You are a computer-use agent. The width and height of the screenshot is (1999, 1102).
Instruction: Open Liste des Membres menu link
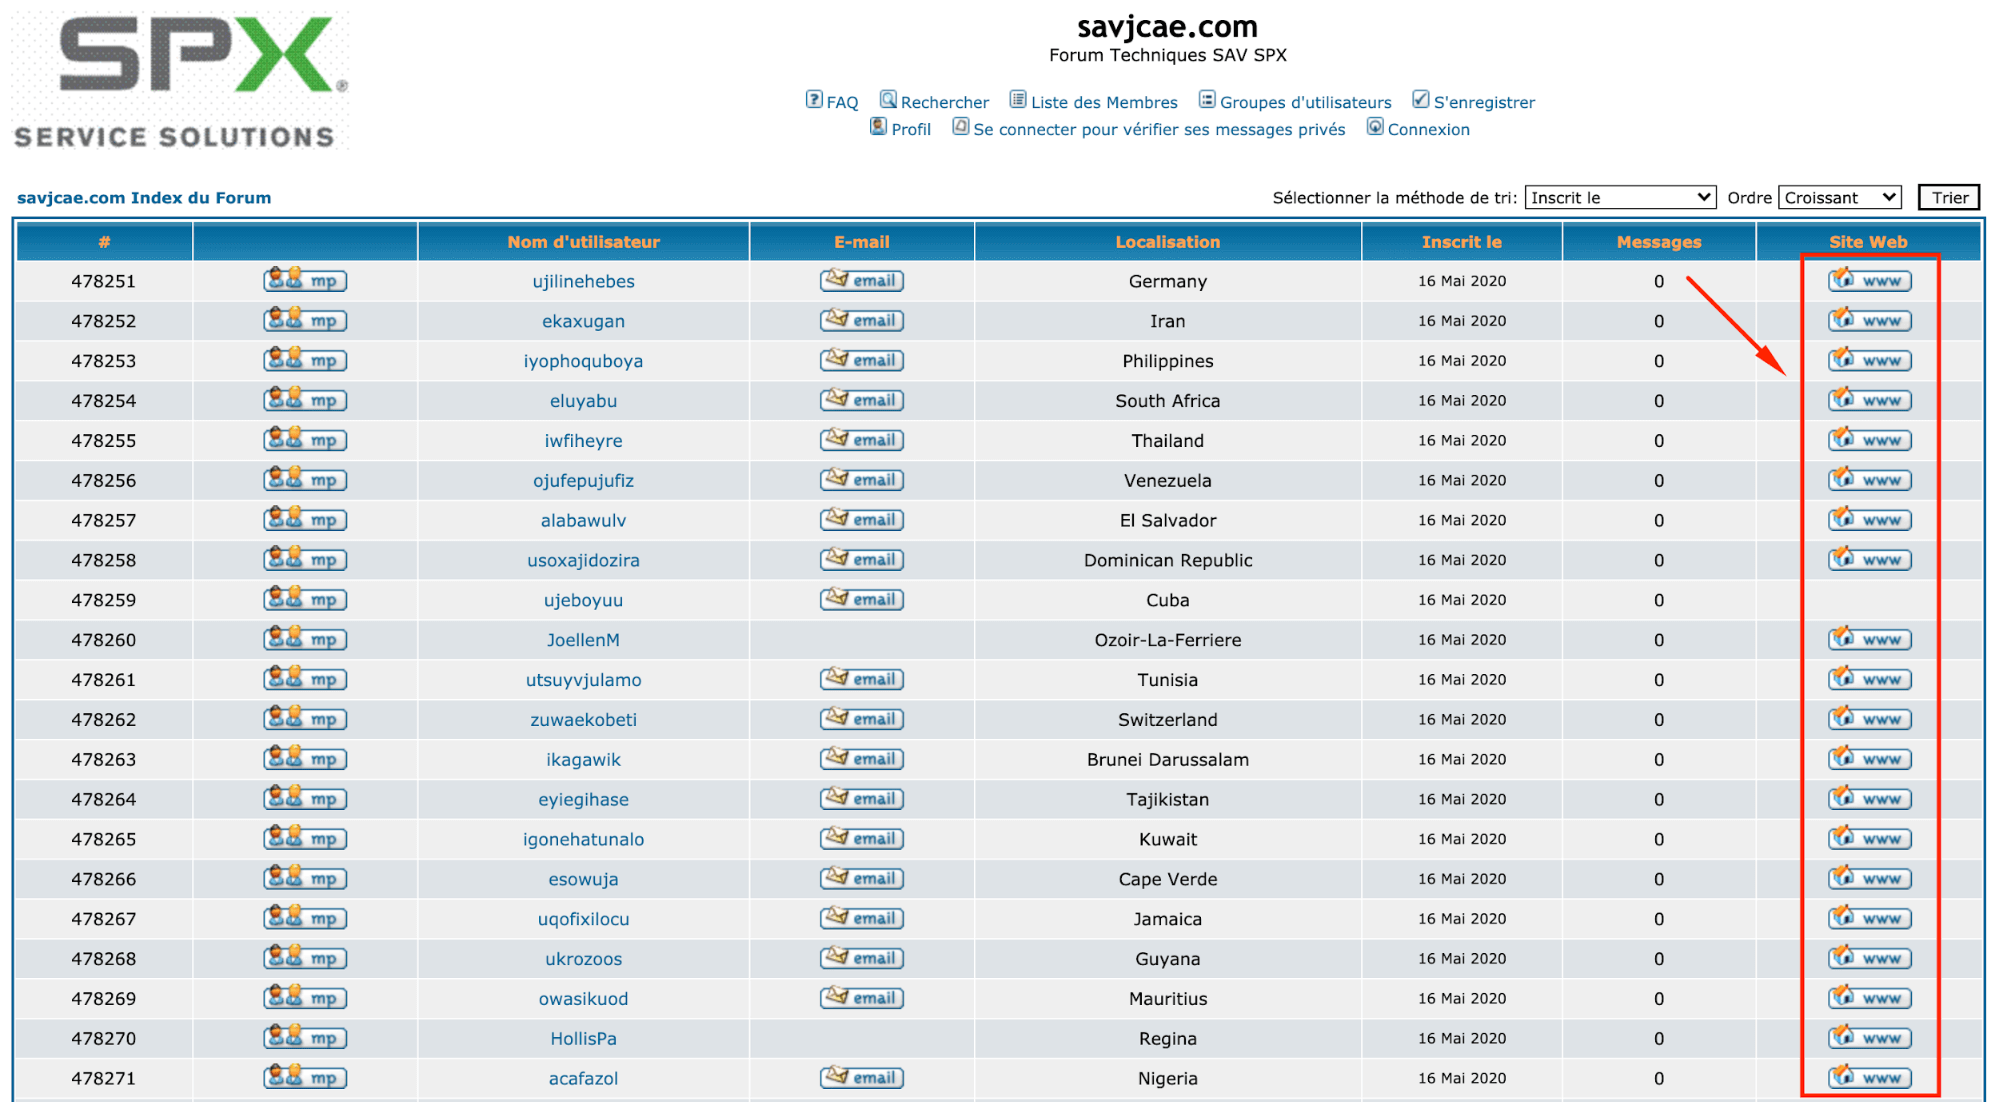(x=1104, y=102)
